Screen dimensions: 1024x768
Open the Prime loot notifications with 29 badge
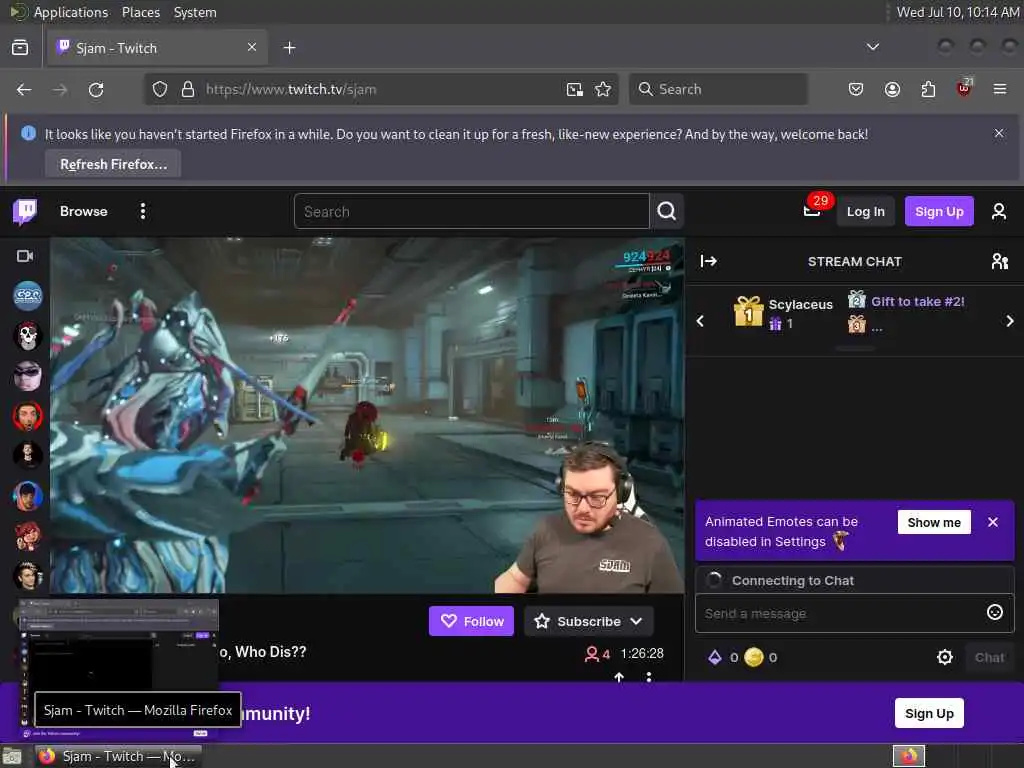812,211
